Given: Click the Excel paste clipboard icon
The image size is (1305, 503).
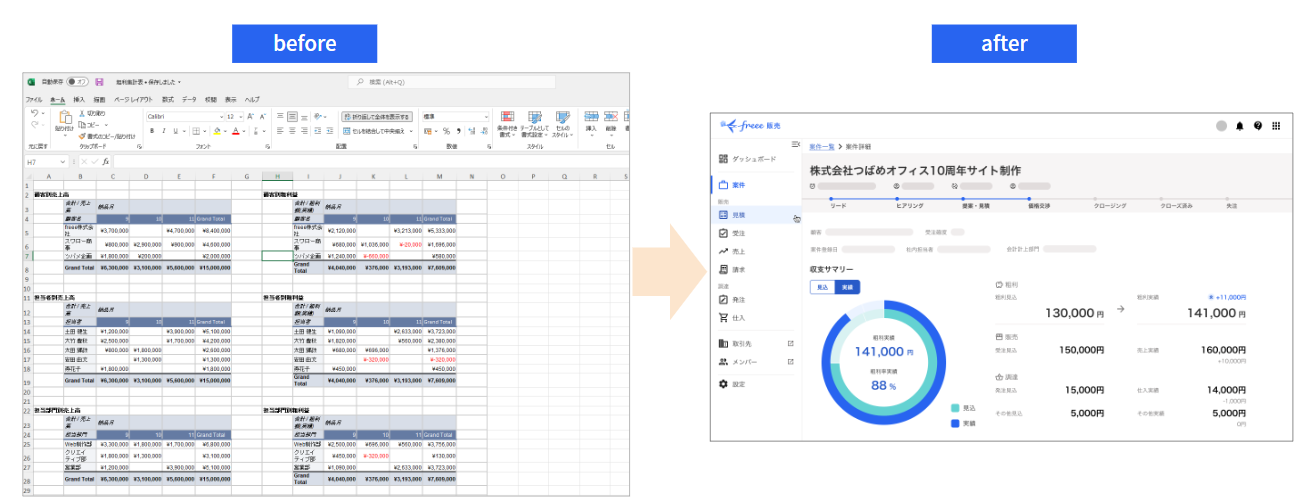Looking at the screenshot, I should 66,117.
